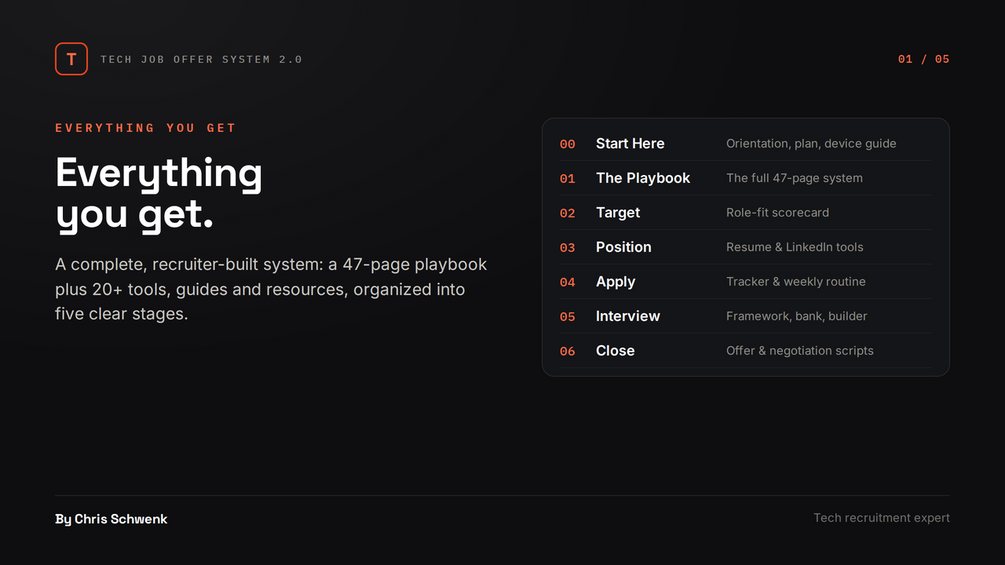Click the By Chris Schwenk byline
Viewport: 1005px width, 565px height.
[111, 519]
